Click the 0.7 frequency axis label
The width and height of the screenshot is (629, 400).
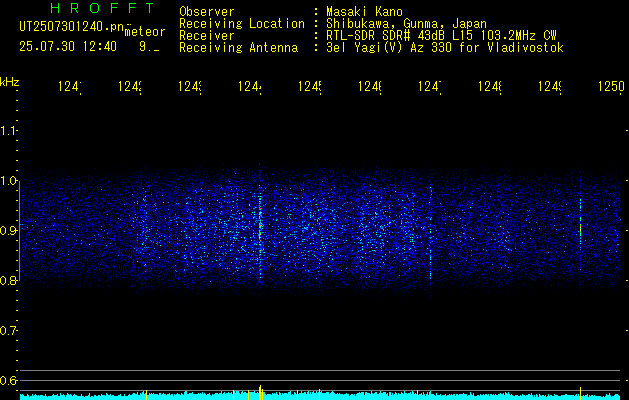coord(8,331)
